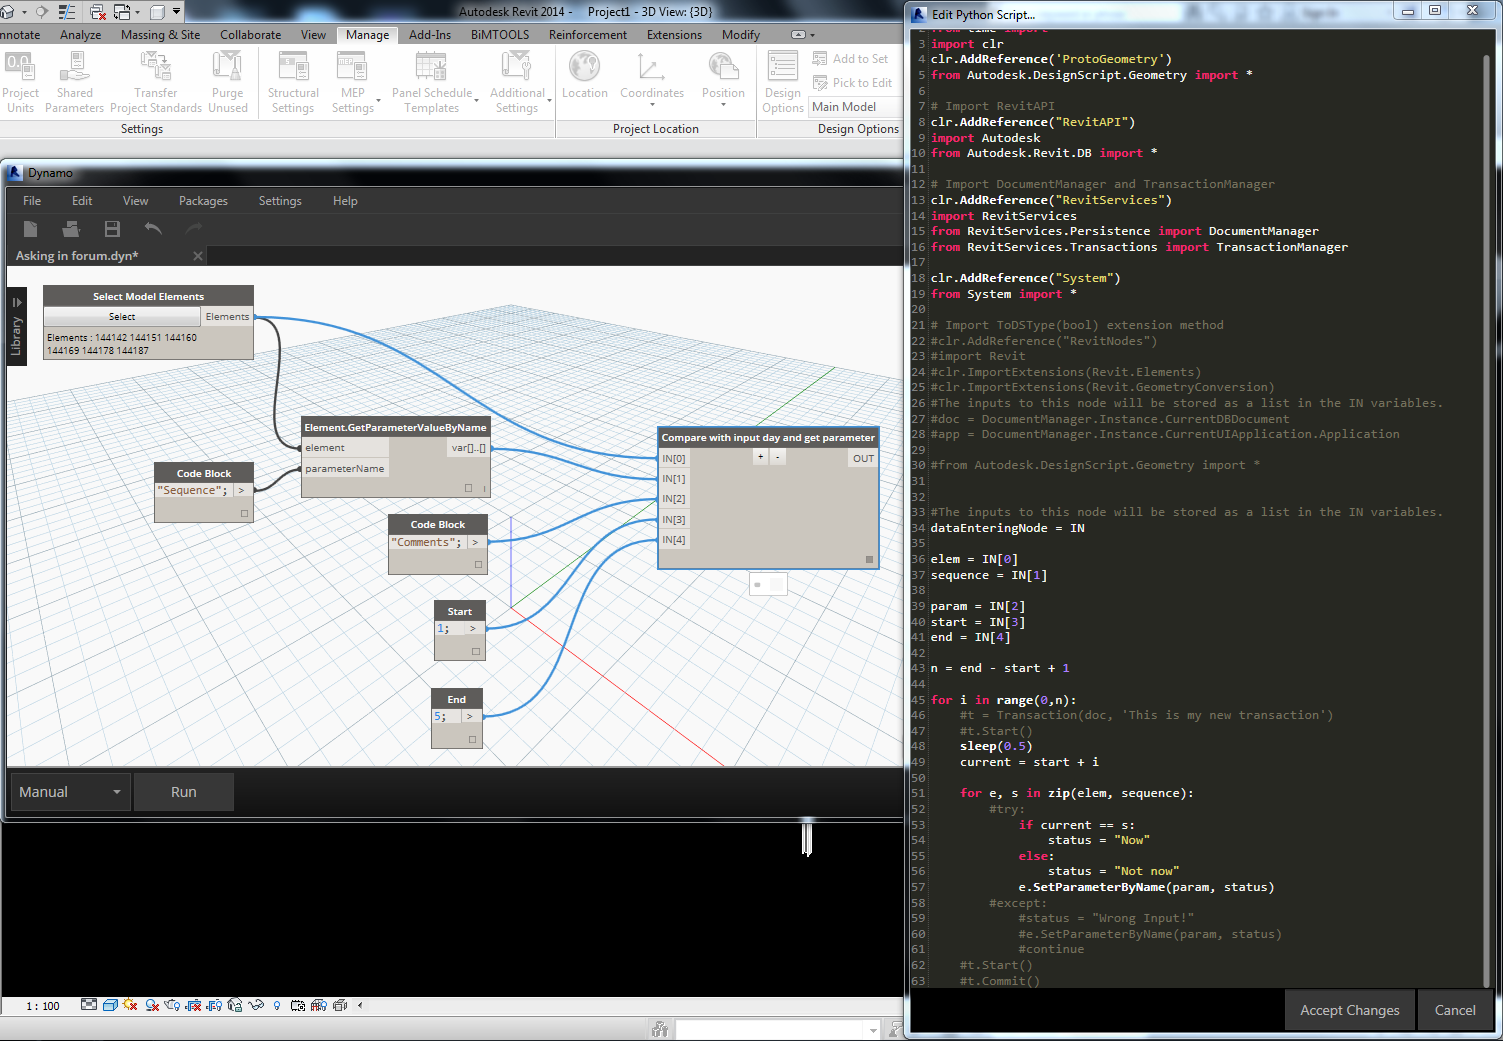Click Crop View icon in view control bar
1503x1041 pixels.
(x=193, y=1005)
